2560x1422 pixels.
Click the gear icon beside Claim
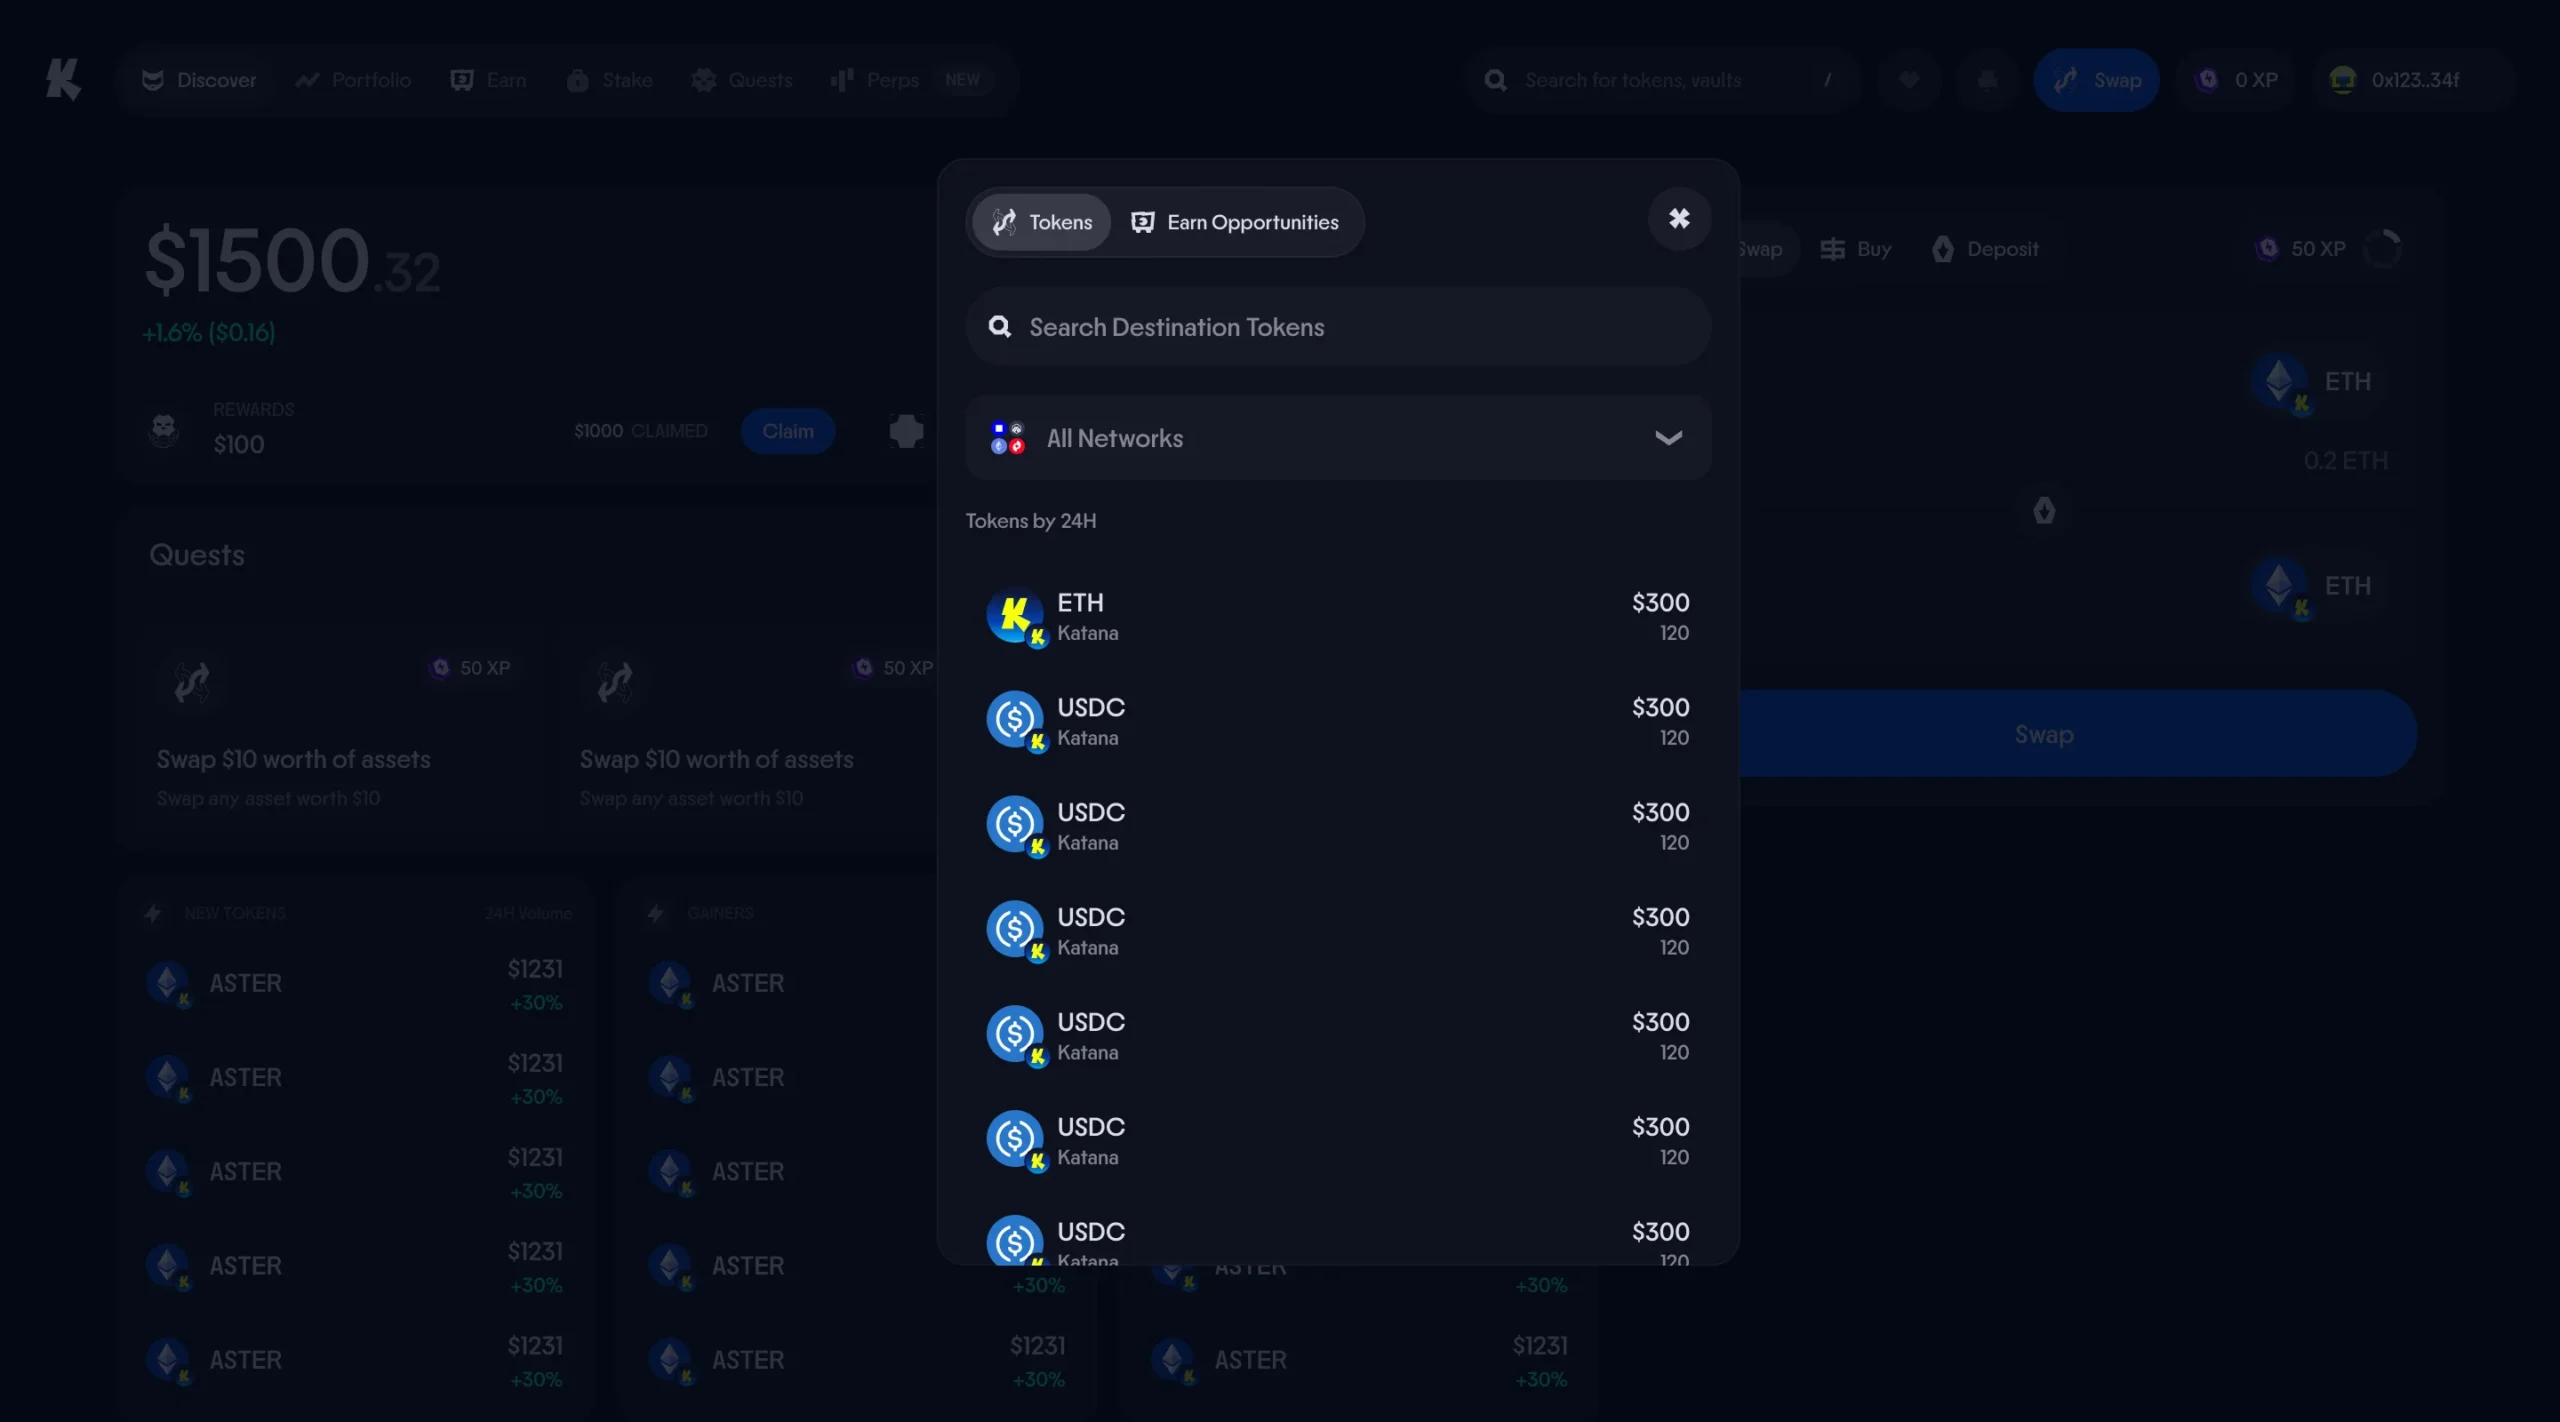[x=906, y=431]
